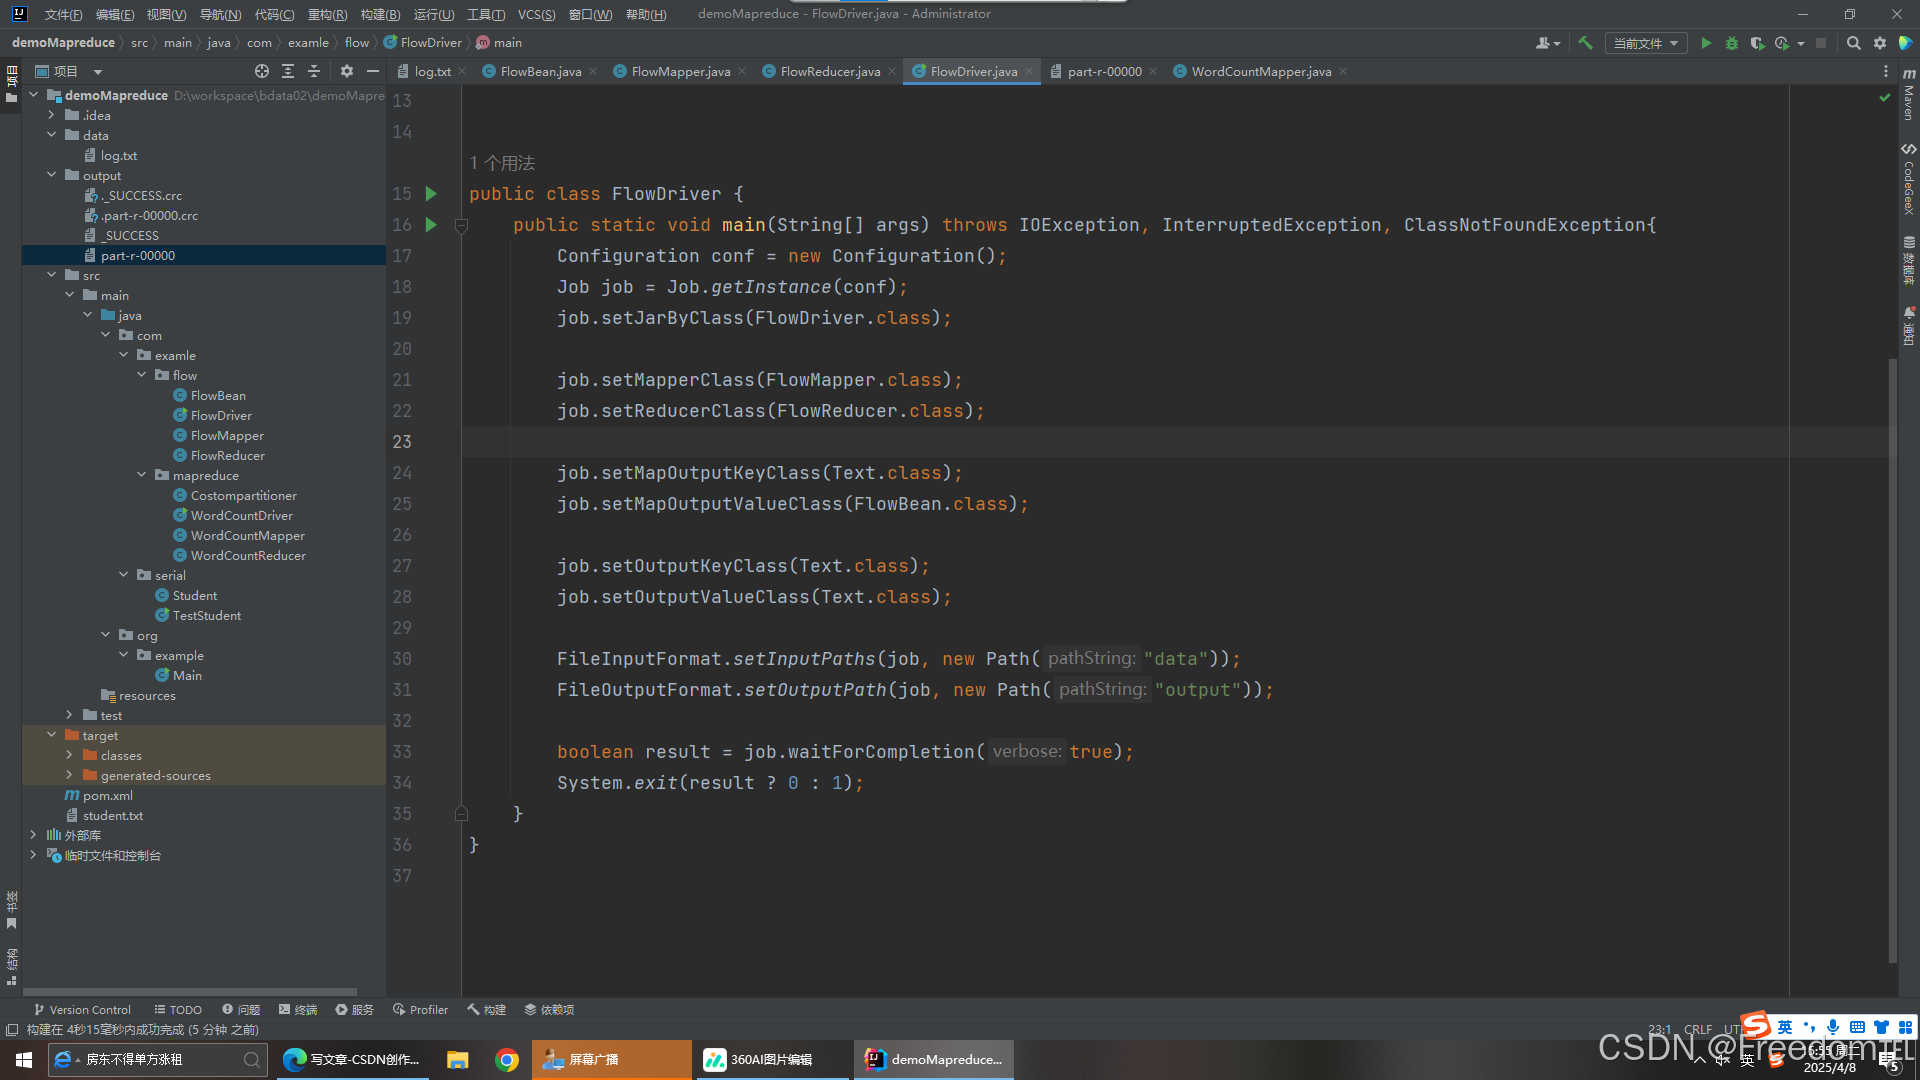Open the 当前文件 run configuration dropdown
Image resolution: width=1920 pixels, height=1080 pixels.
[1645, 43]
